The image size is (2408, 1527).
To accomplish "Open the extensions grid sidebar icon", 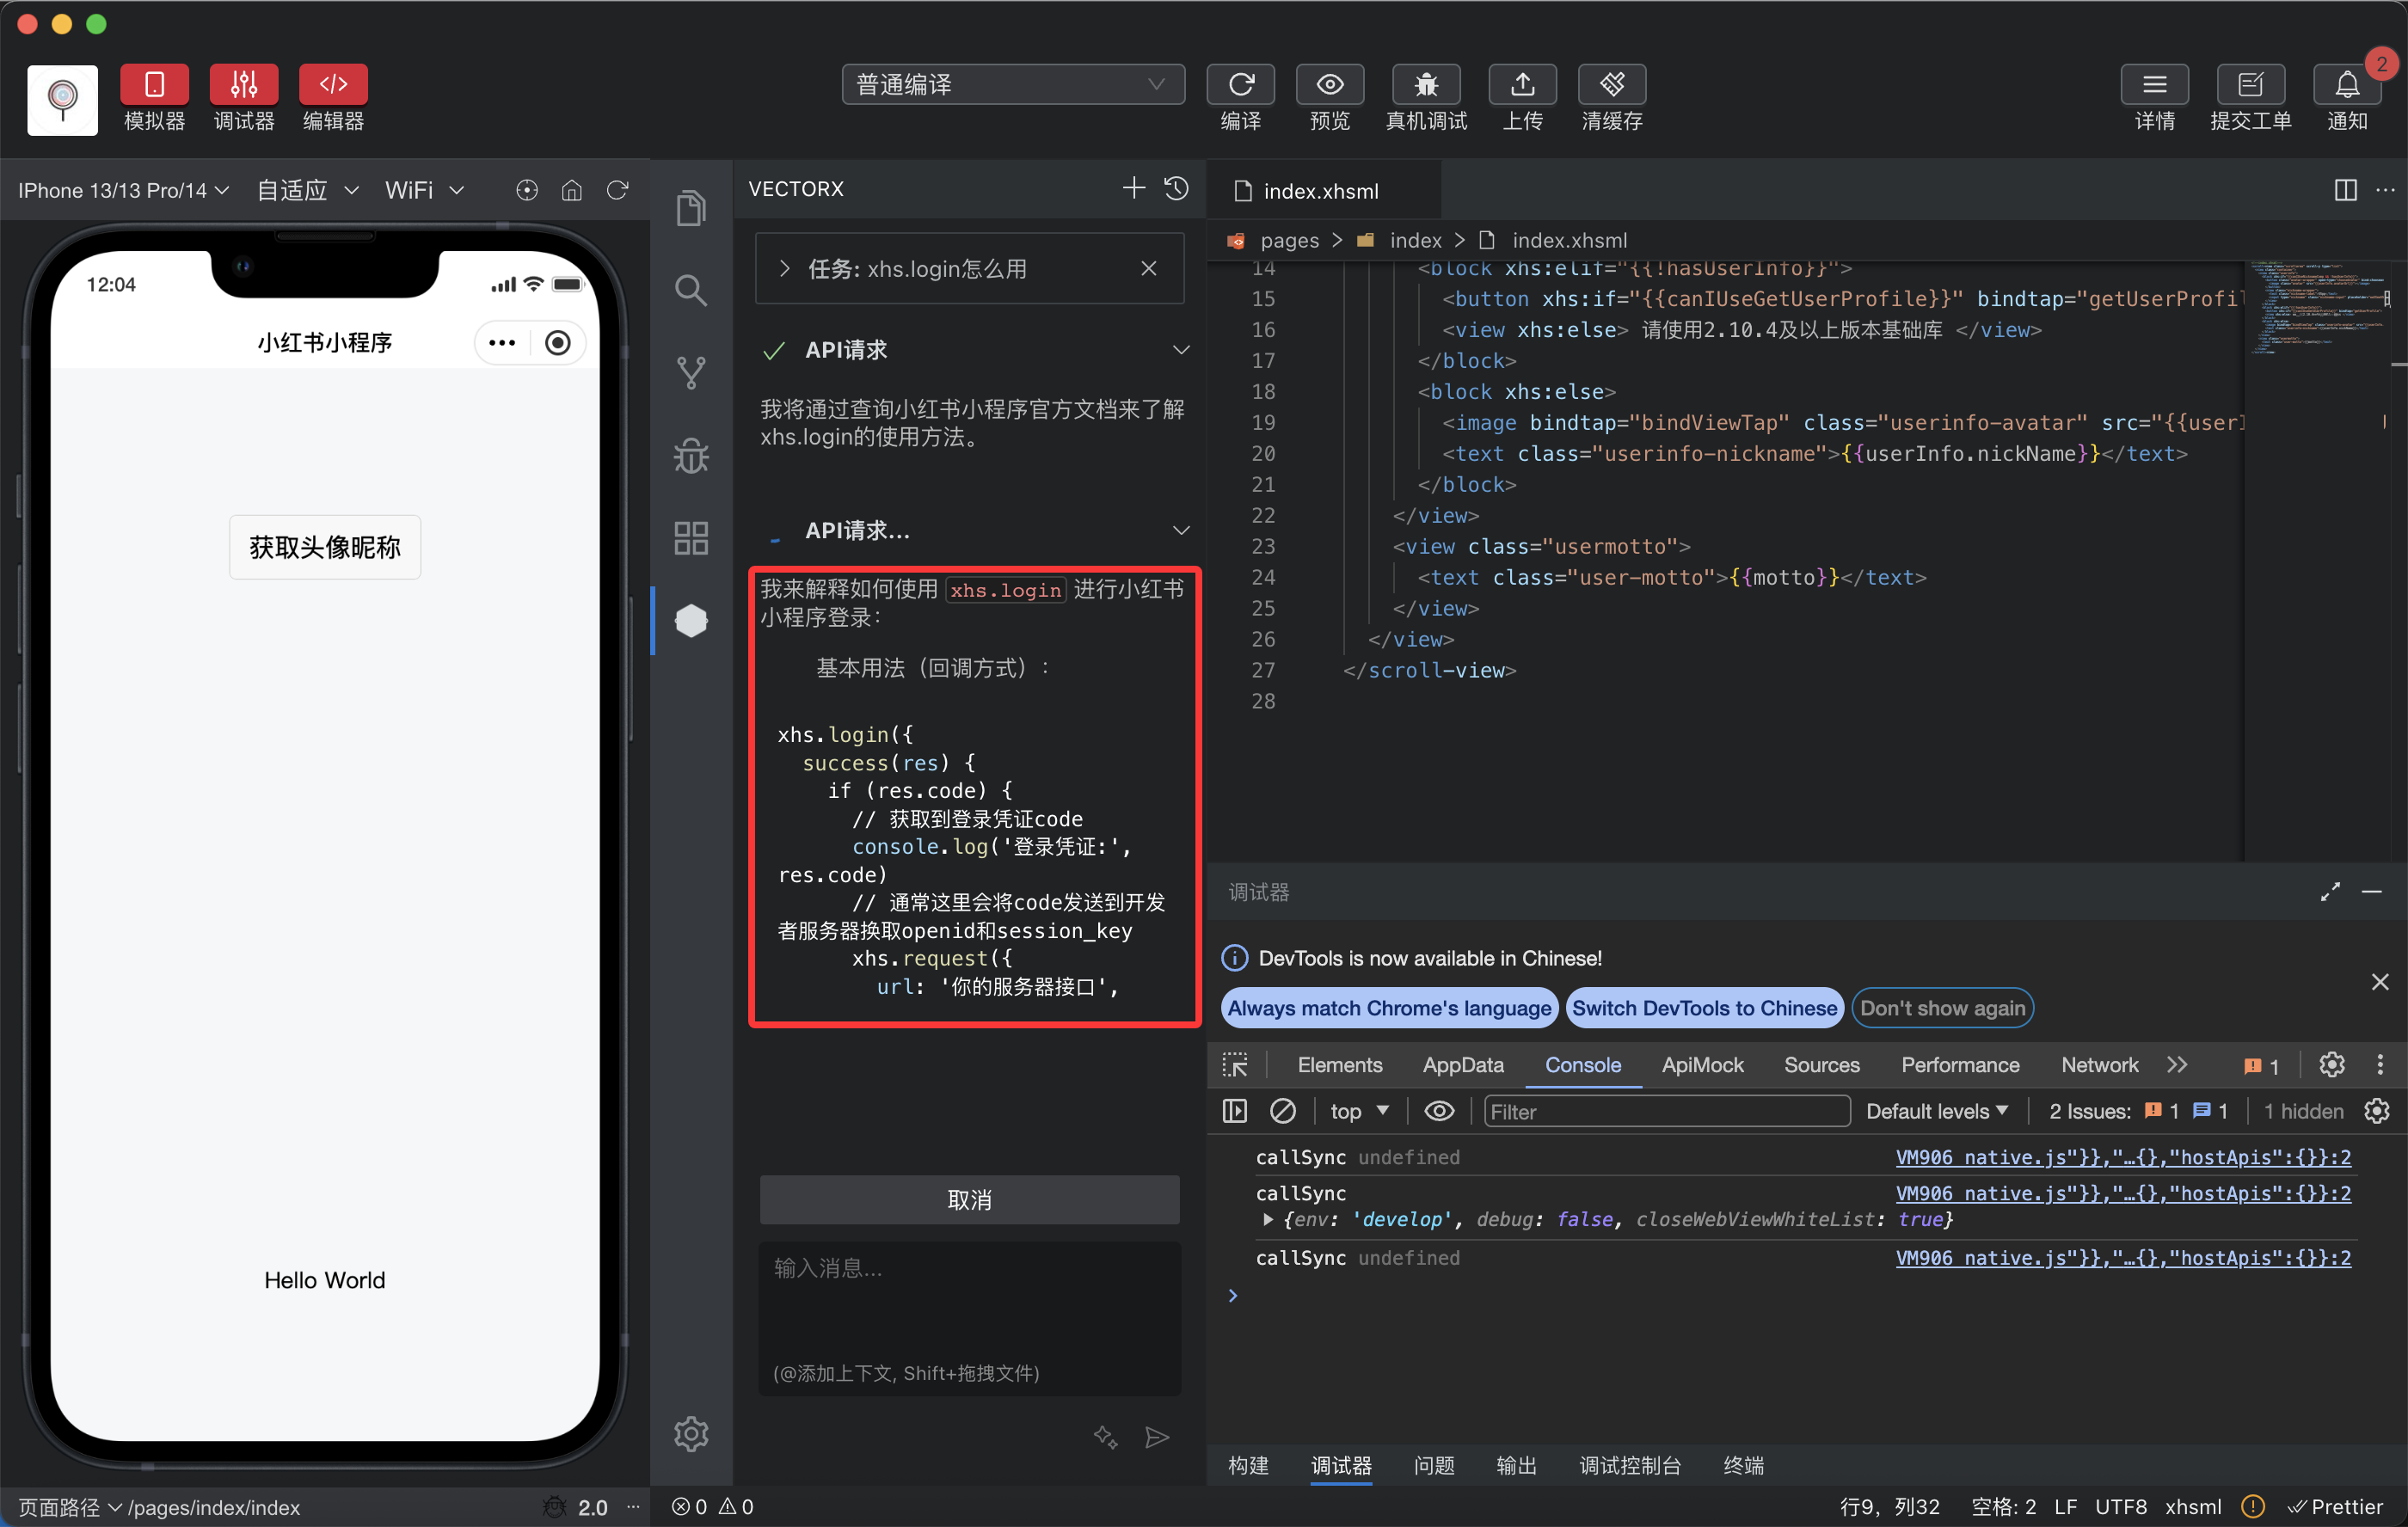I will pos(691,538).
